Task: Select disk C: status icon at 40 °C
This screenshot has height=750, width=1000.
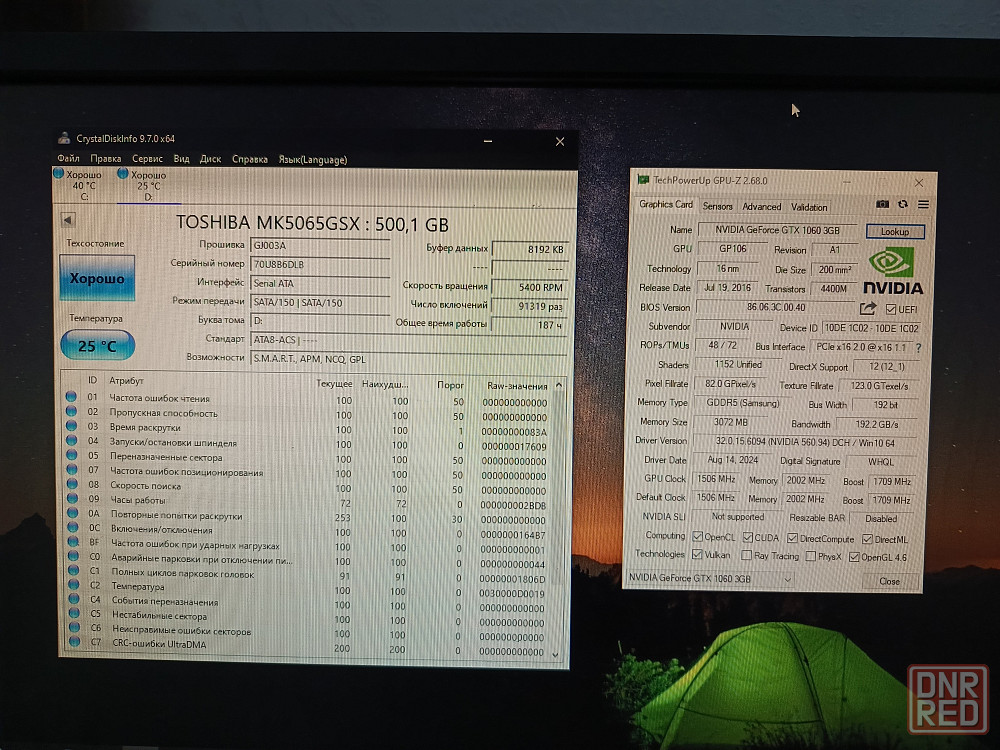Action: tap(57, 174)
